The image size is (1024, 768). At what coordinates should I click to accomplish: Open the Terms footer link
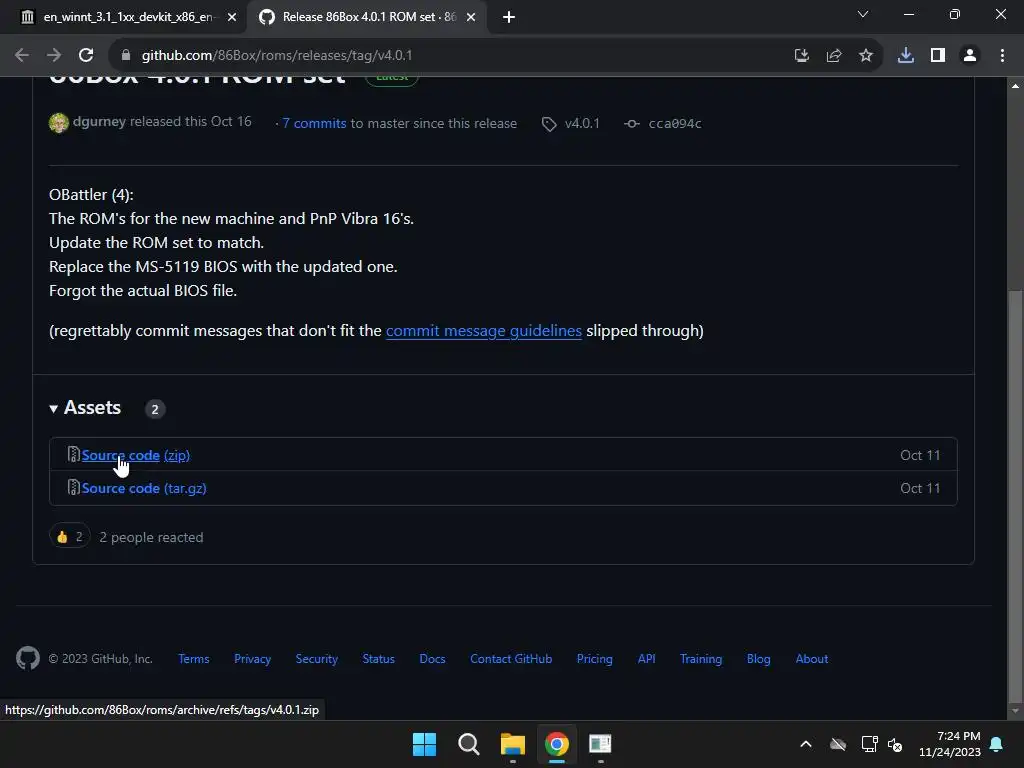194,659
